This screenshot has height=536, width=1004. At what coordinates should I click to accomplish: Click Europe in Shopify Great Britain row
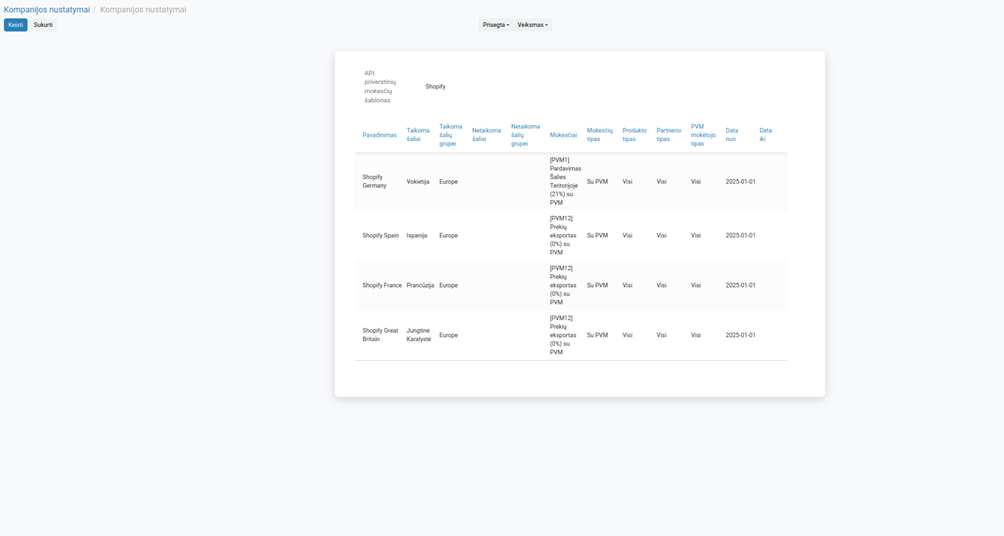point(448,335)
